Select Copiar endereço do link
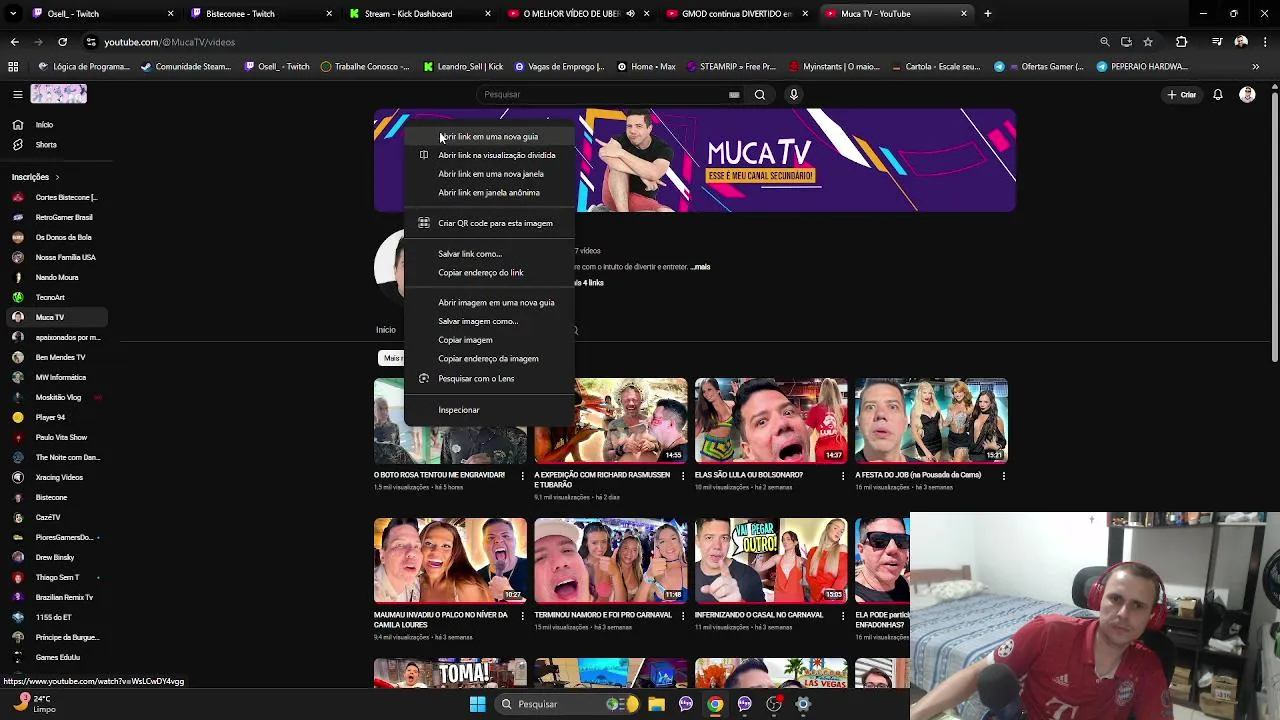This screenshot has height=720, width=1280. coord(489,273)
